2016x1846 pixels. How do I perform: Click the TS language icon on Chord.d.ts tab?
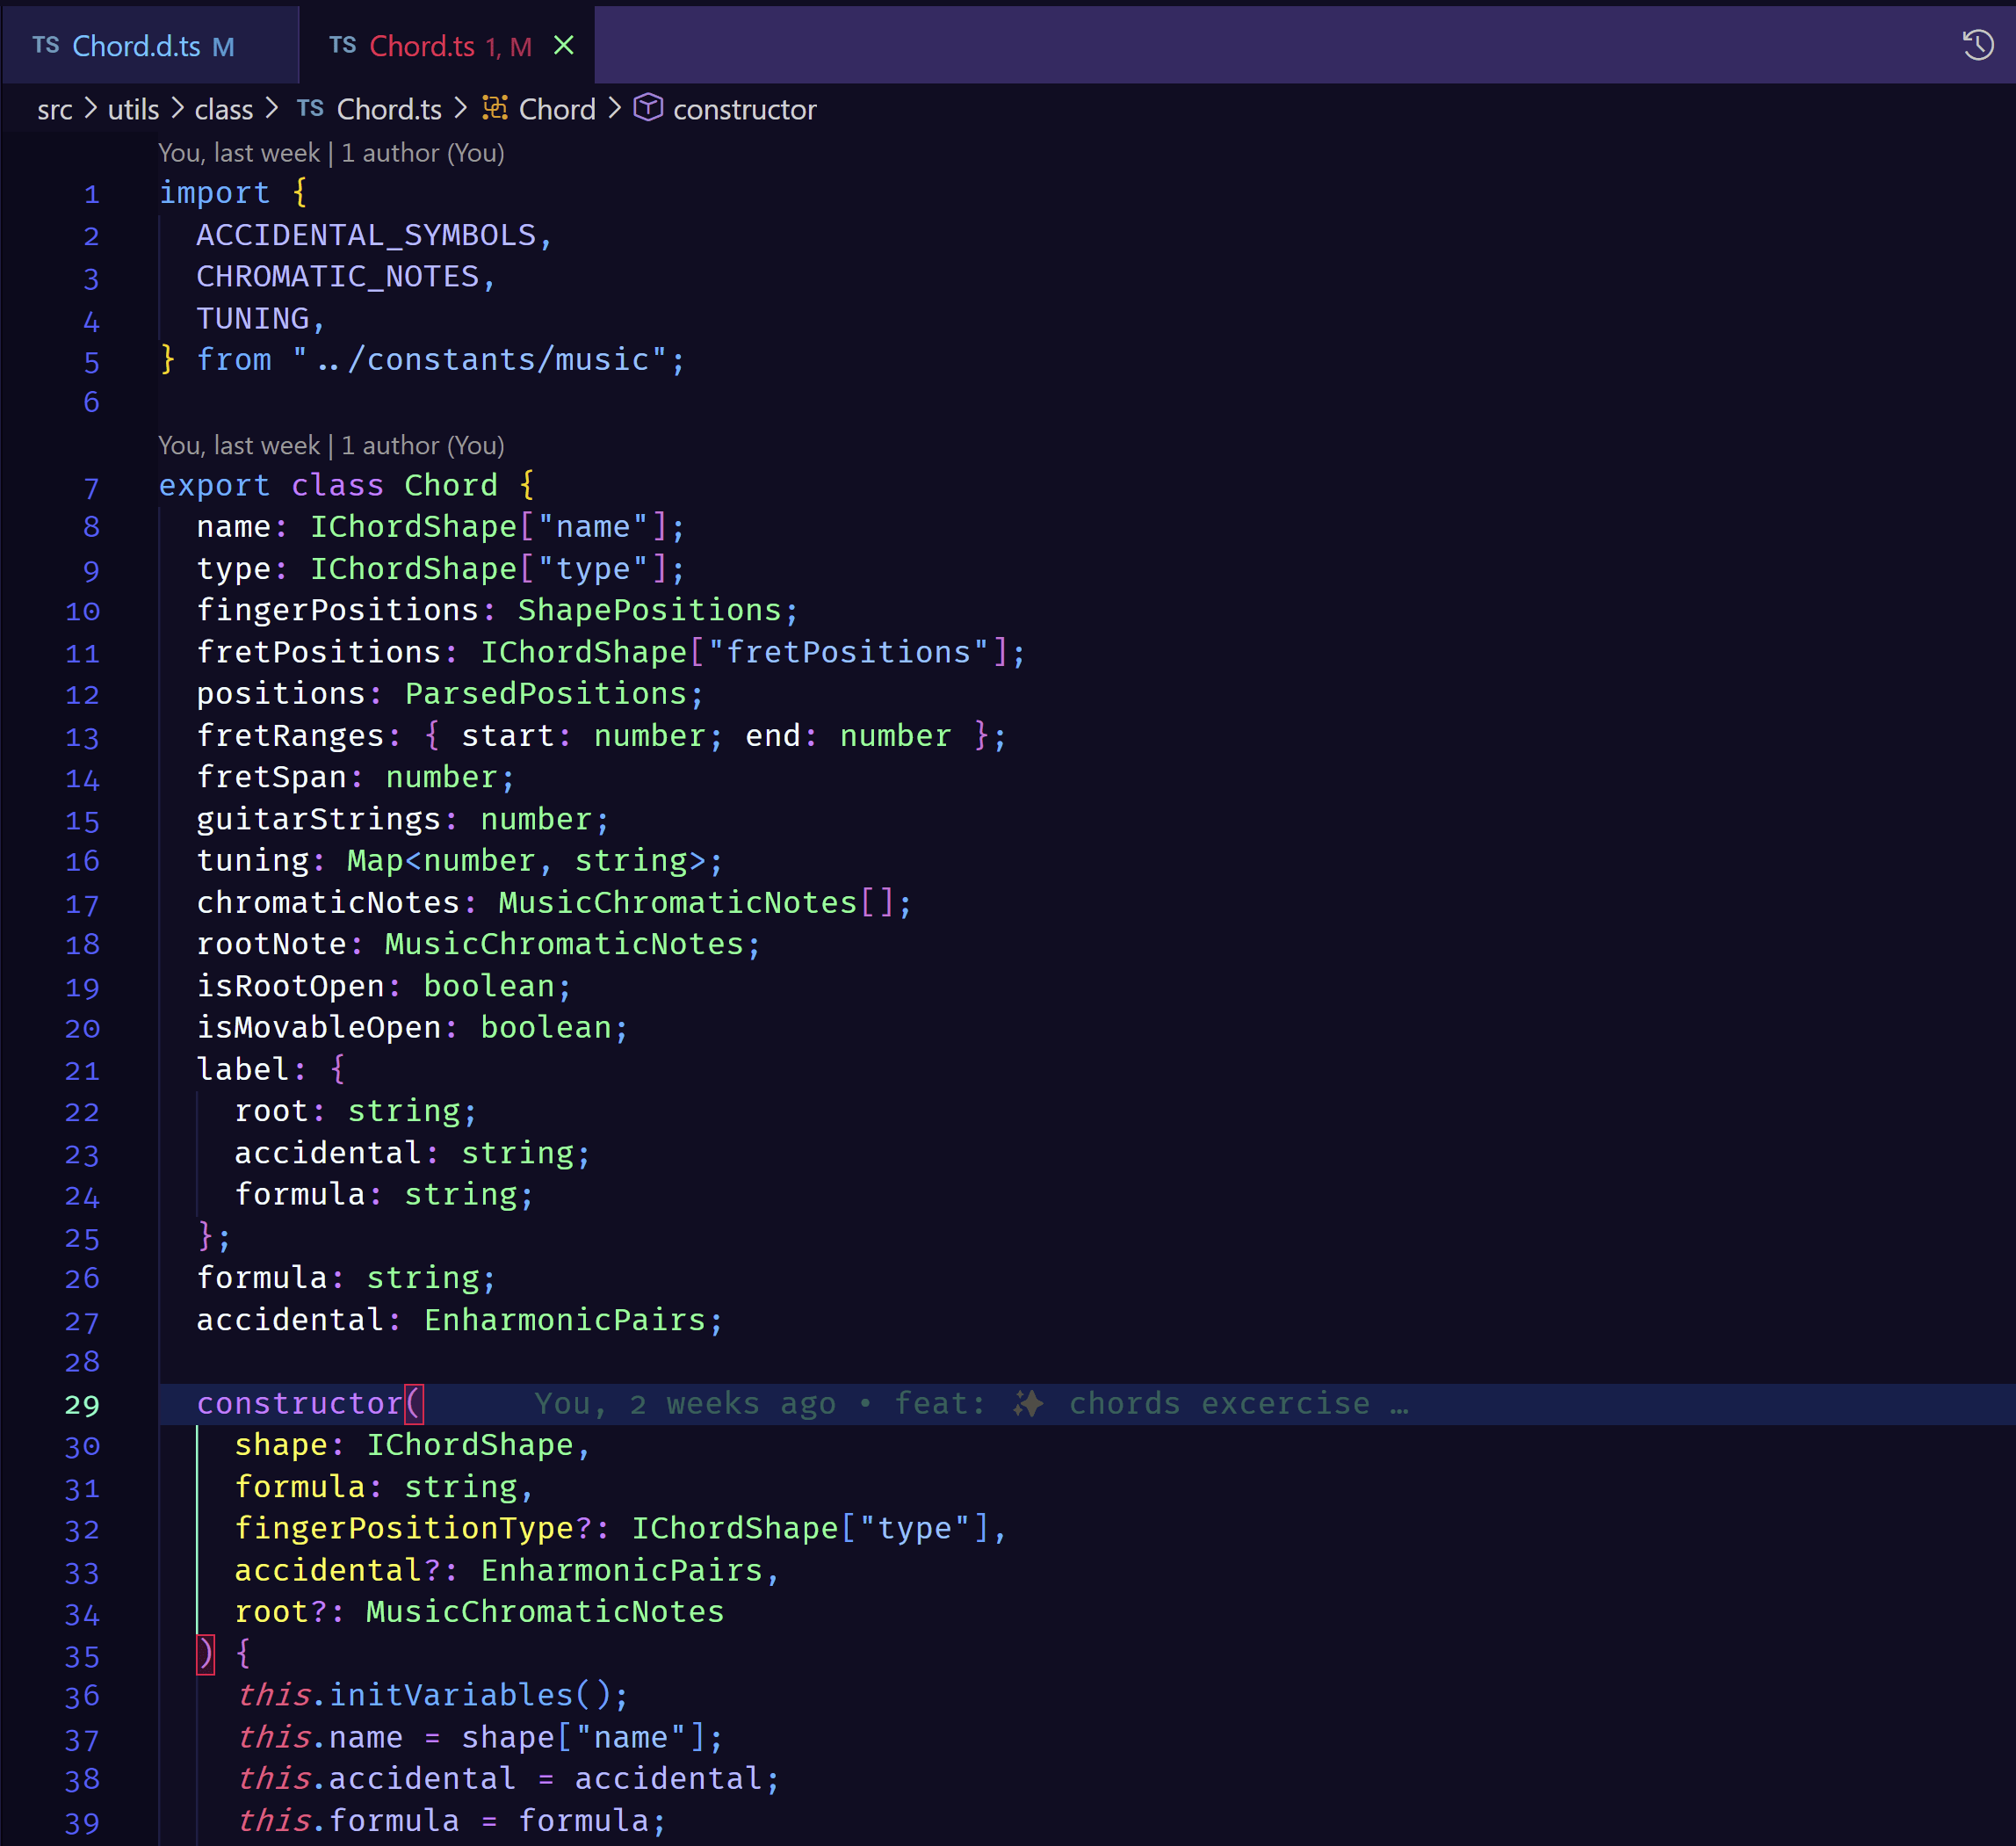coord(47,45)
